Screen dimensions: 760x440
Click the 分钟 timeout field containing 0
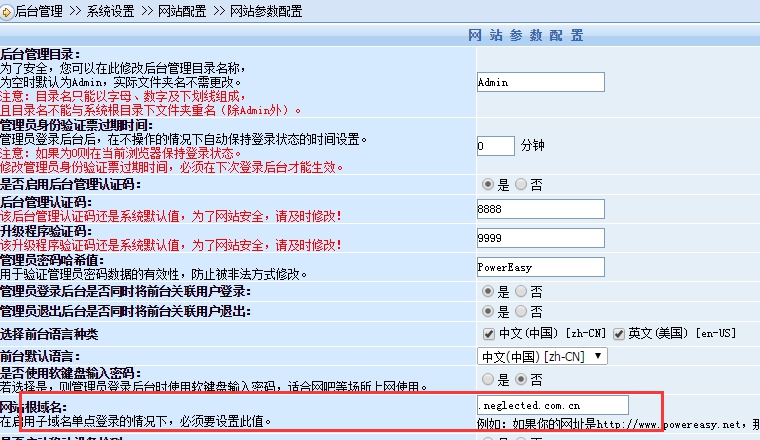click(x=495, y=146)
